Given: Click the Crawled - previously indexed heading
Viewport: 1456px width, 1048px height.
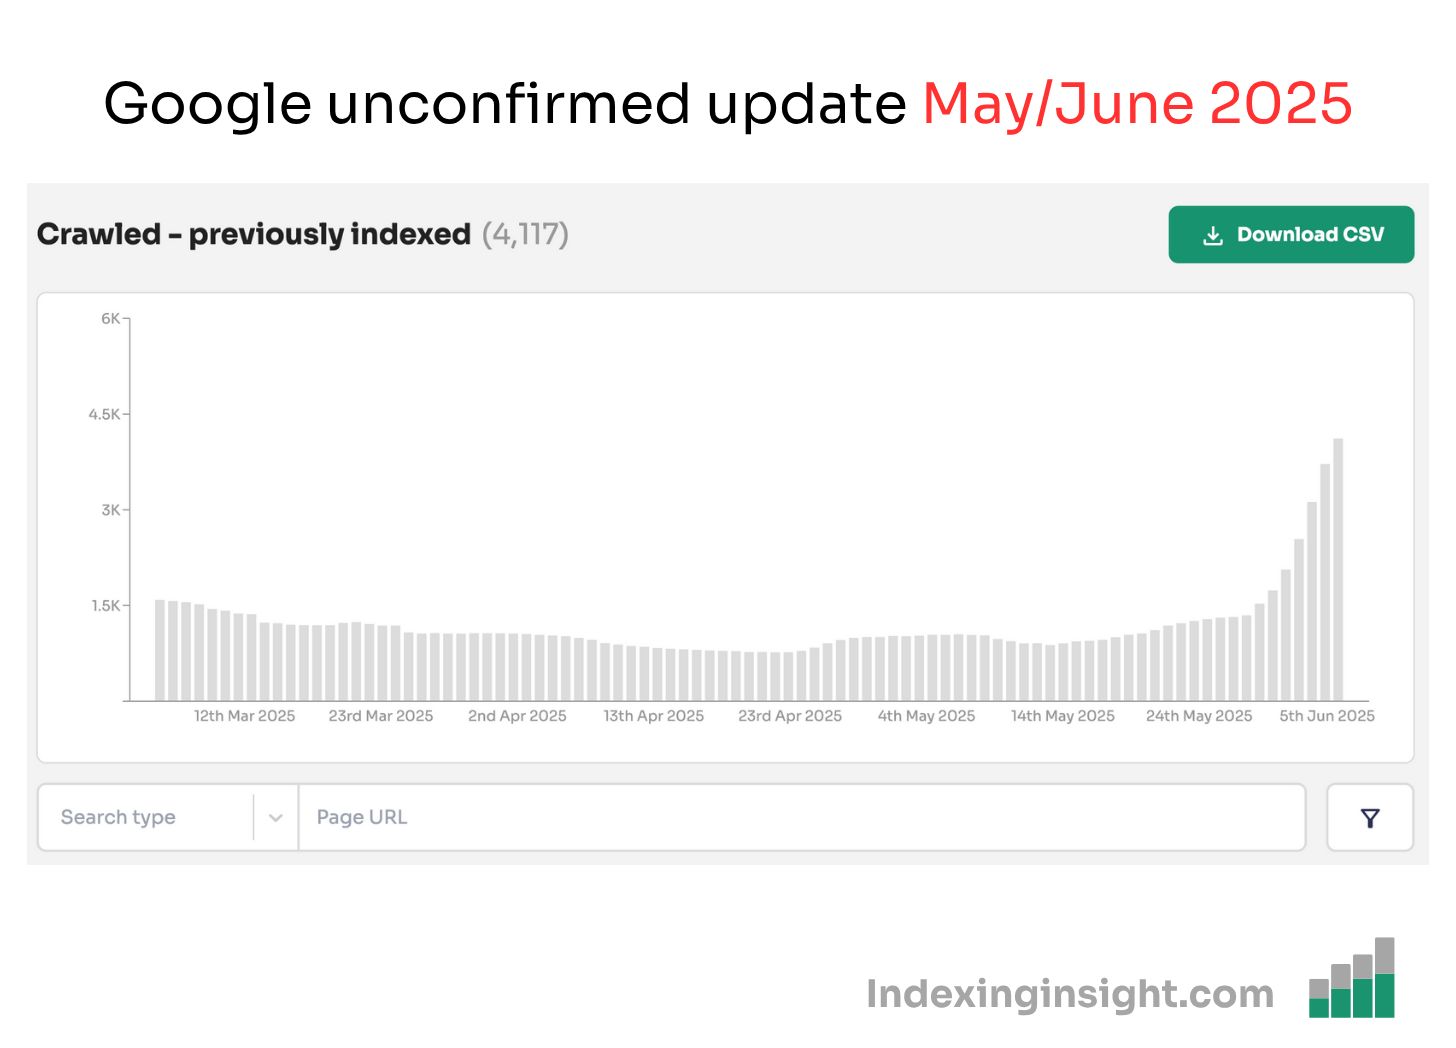Looking at the screenshot, I should tap(254, 234).
